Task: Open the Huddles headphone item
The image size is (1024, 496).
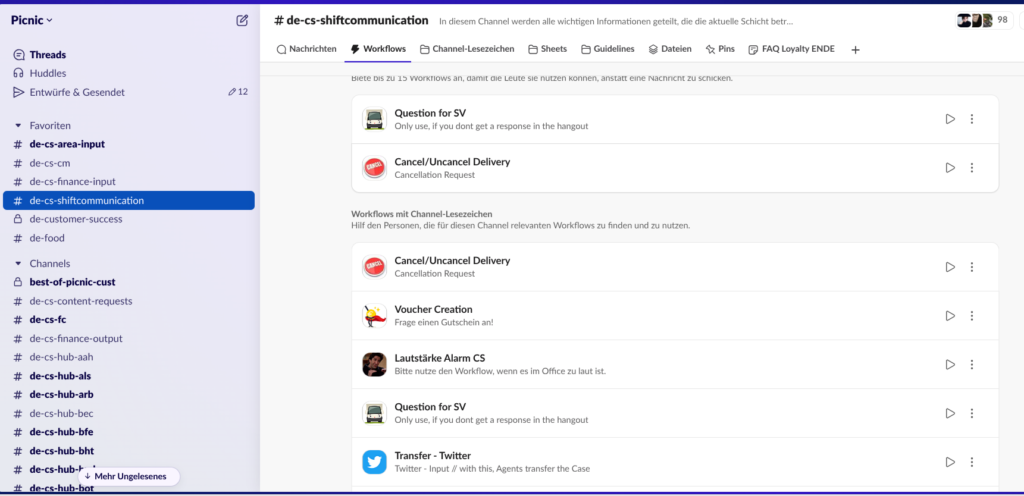Action: [47, 73]
